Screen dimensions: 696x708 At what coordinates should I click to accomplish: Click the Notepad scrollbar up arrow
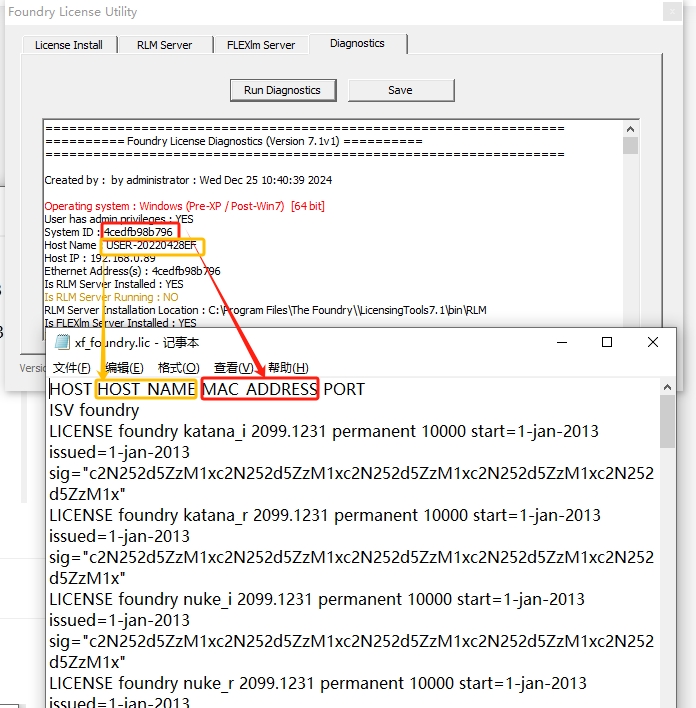(667, 387)
